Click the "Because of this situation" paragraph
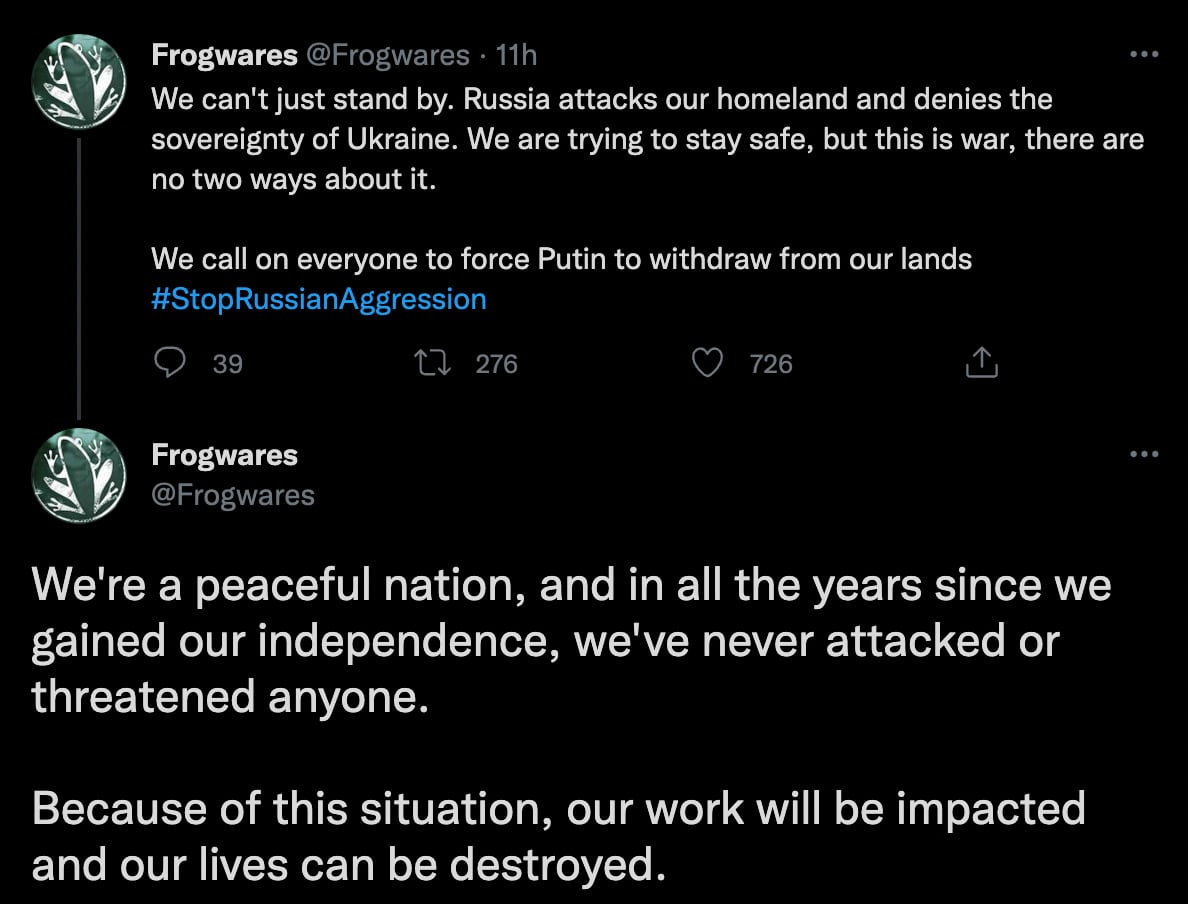1188x904 pixels. coord(558,835)
